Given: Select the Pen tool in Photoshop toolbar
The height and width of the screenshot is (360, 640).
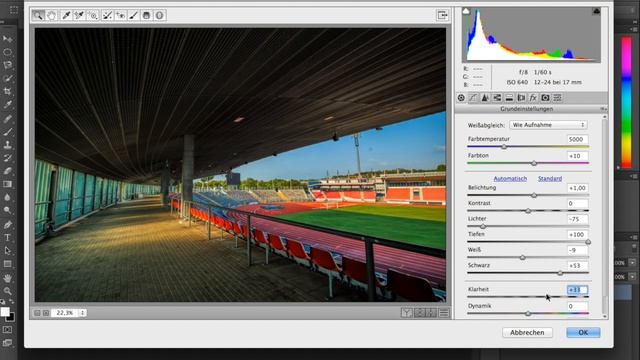Looking at the screenshot, I should tap(7, 224).
